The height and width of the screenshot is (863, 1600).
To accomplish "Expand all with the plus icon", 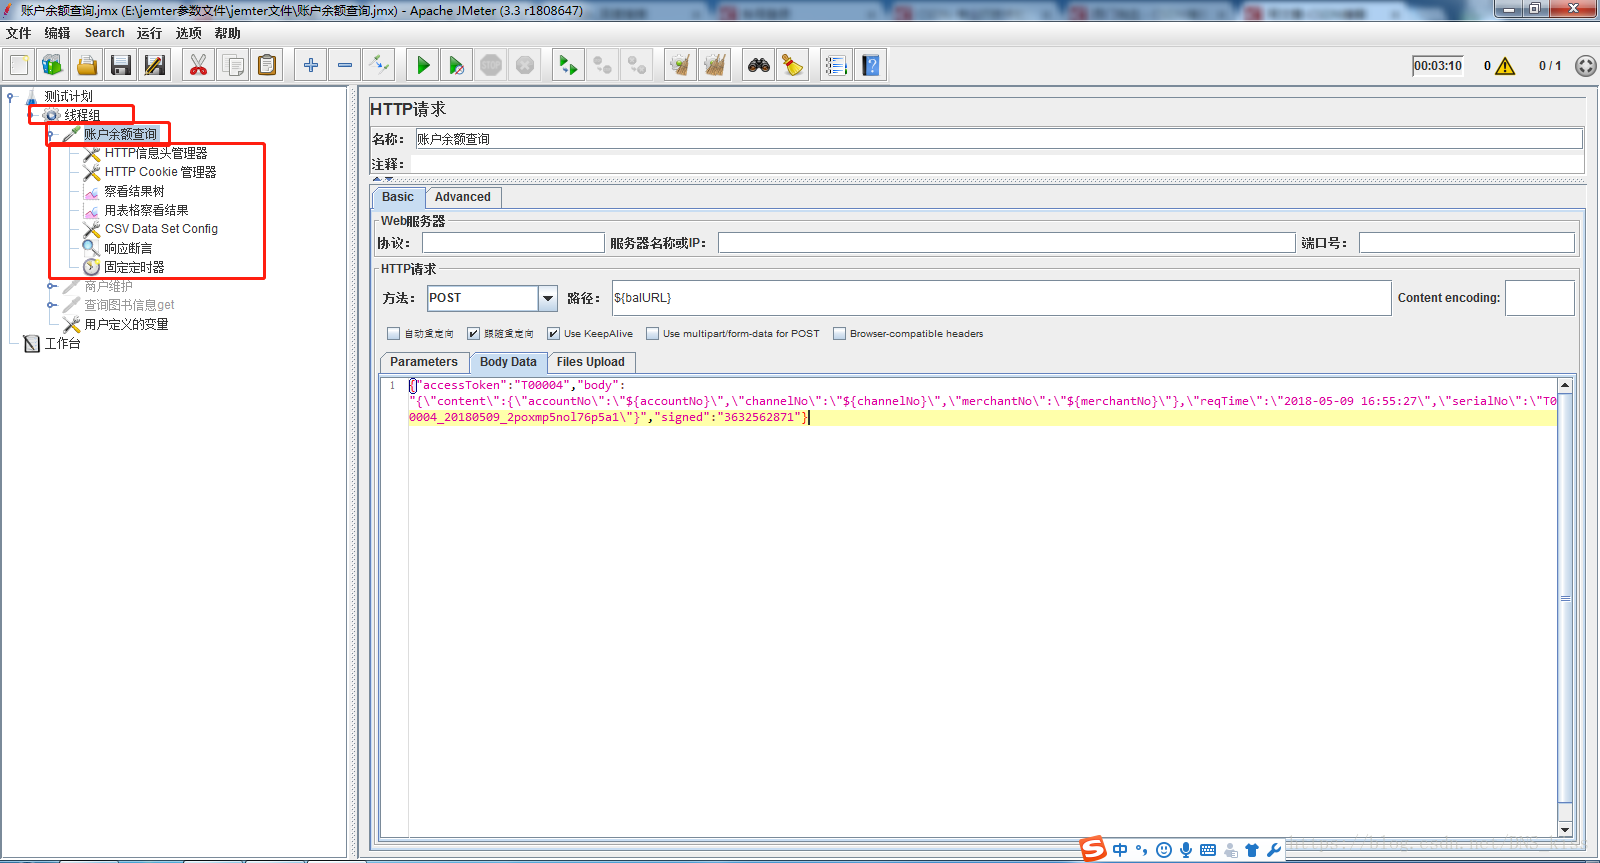I will tap(311, 65).
